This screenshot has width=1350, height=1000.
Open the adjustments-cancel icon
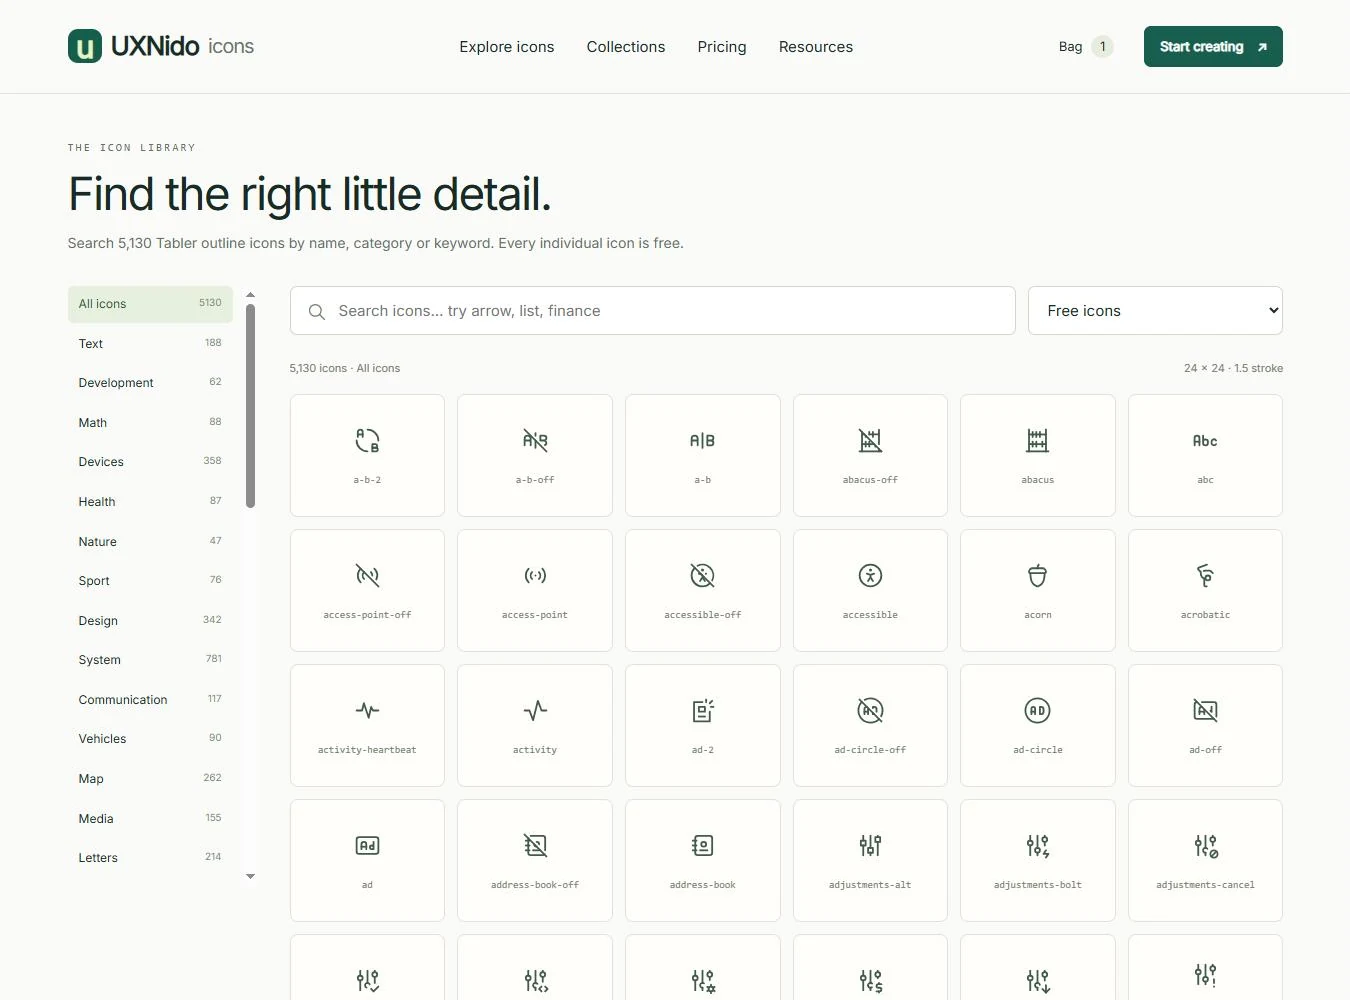pos(1205,860)
